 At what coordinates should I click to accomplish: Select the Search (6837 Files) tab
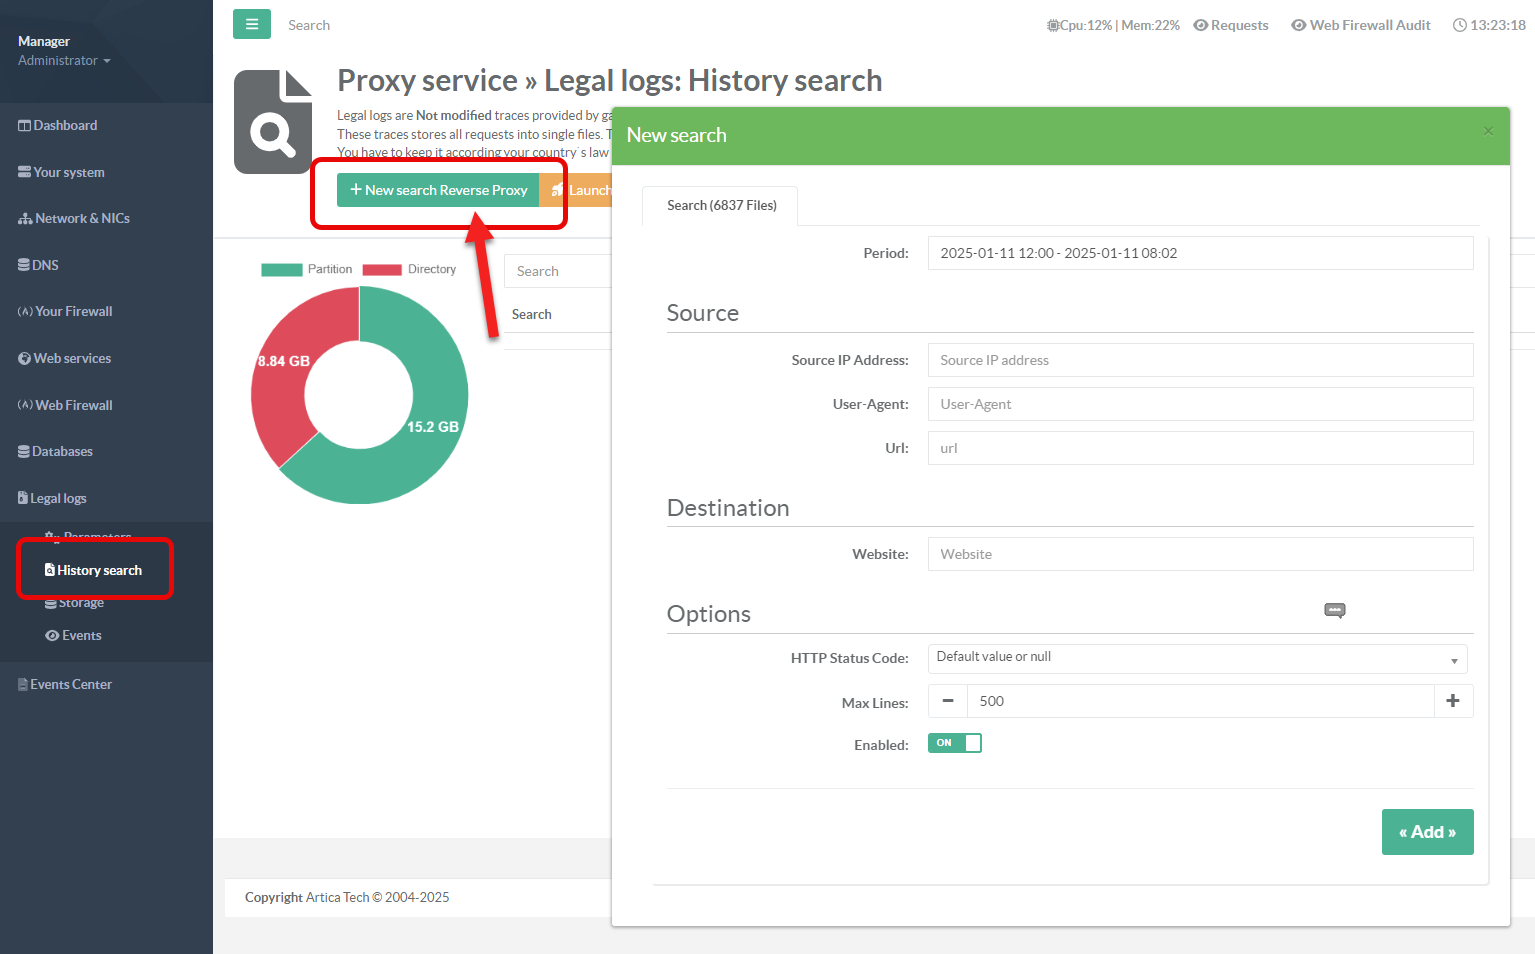[x=721, y=205]
